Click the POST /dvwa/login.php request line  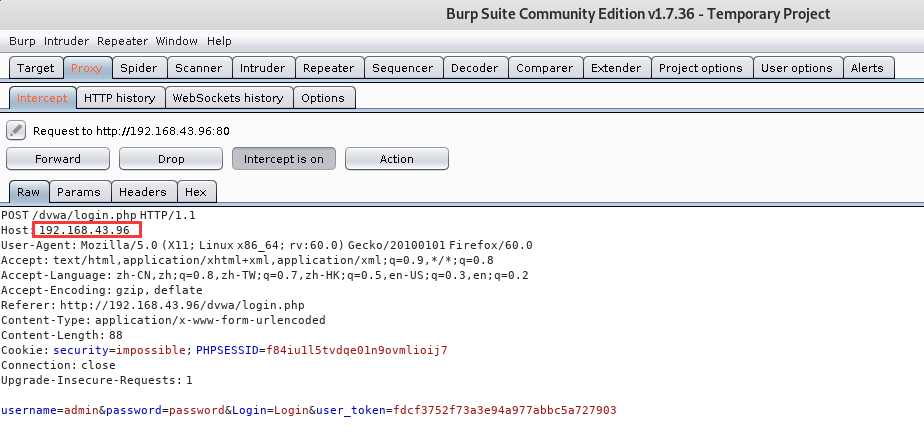pyautogui.click(x=98, y=215)
